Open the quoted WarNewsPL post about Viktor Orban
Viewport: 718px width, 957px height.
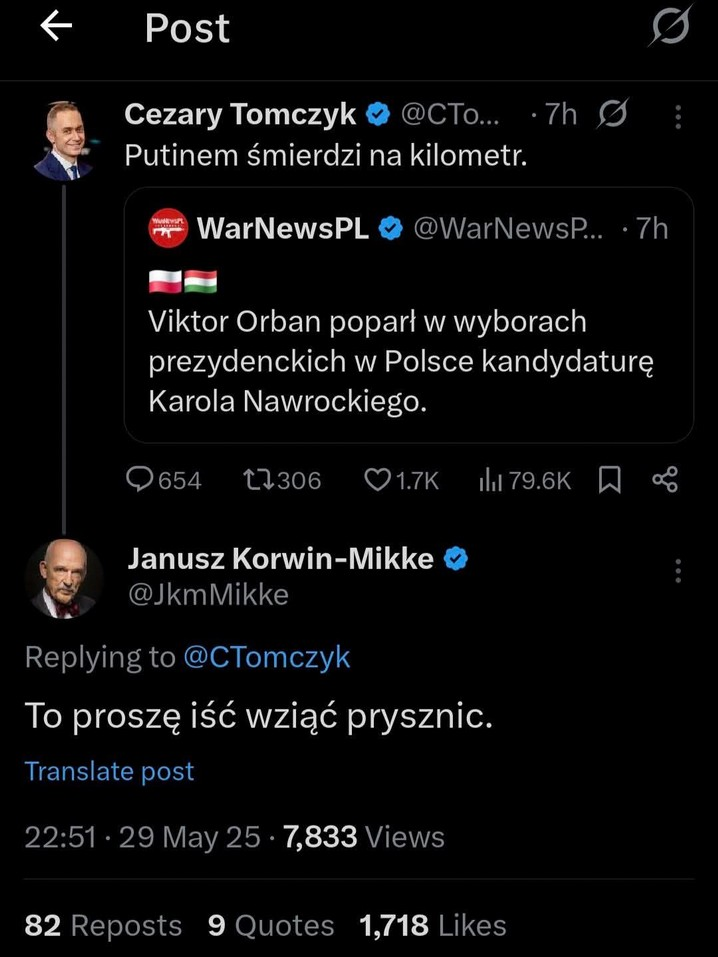[408, 315]
